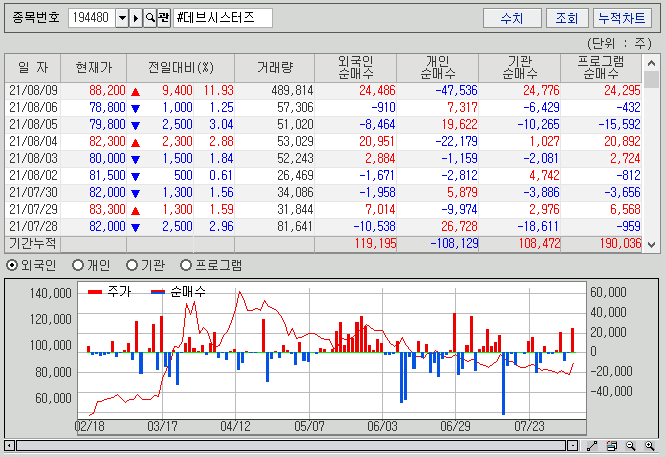Select the 21/08/02 date cell

pos(33,175)
